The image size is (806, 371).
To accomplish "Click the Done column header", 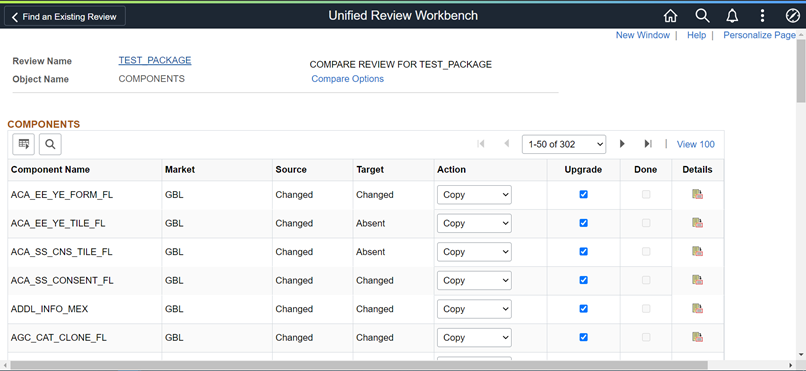I will [x=646, y=170].
